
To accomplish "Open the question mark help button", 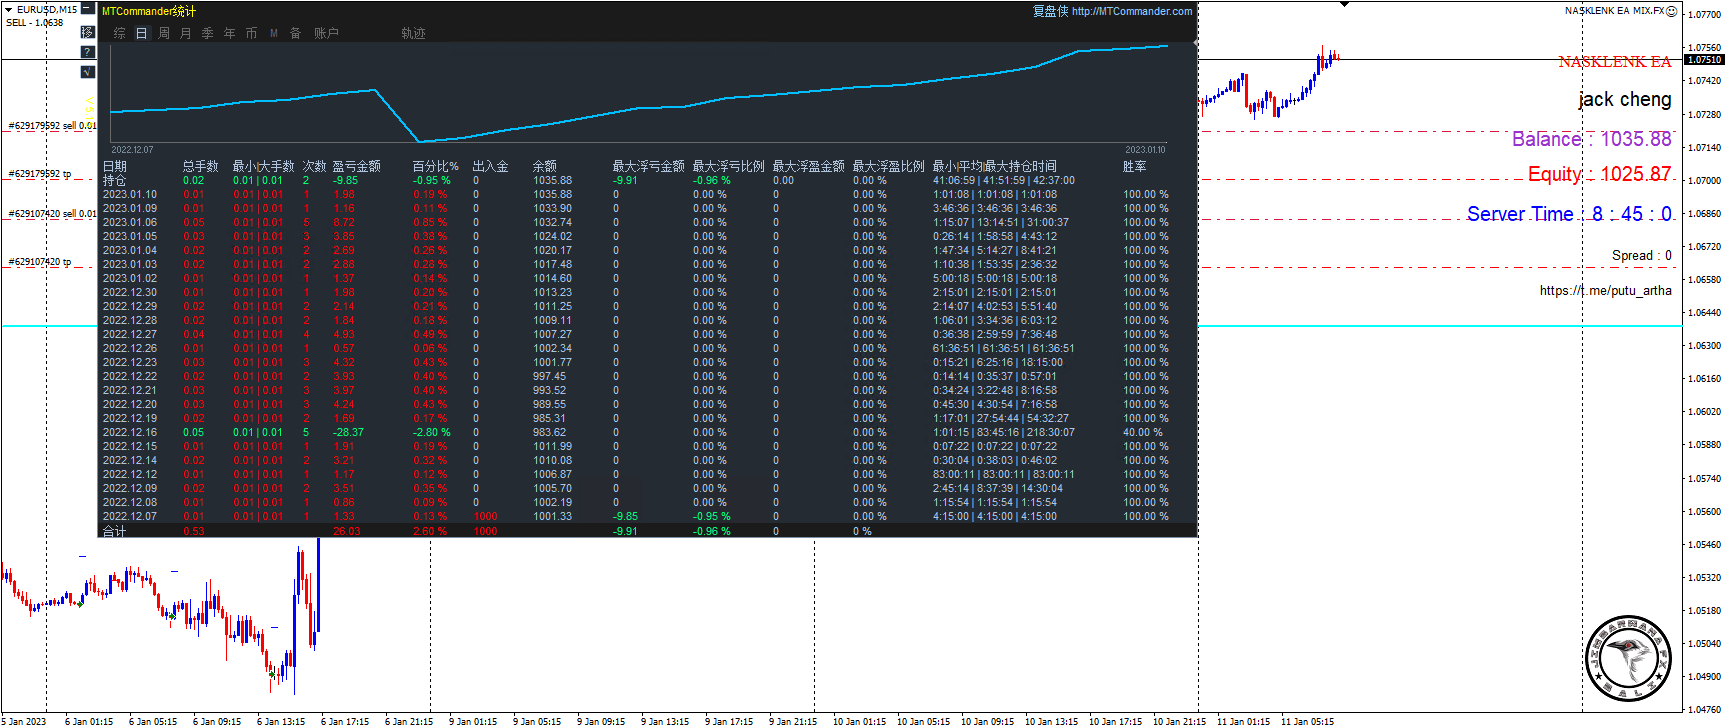I will 87,52.
